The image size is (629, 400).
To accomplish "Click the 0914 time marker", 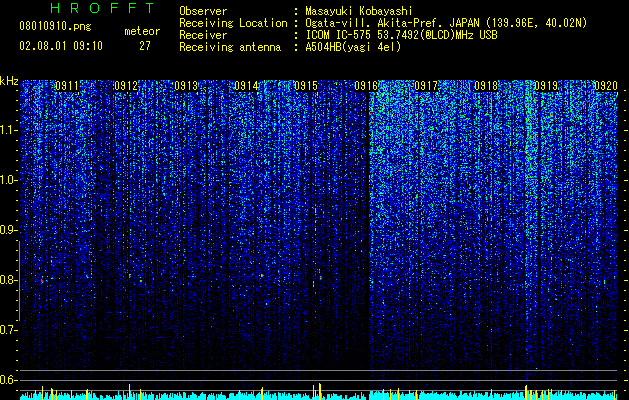I will (246, 86).
